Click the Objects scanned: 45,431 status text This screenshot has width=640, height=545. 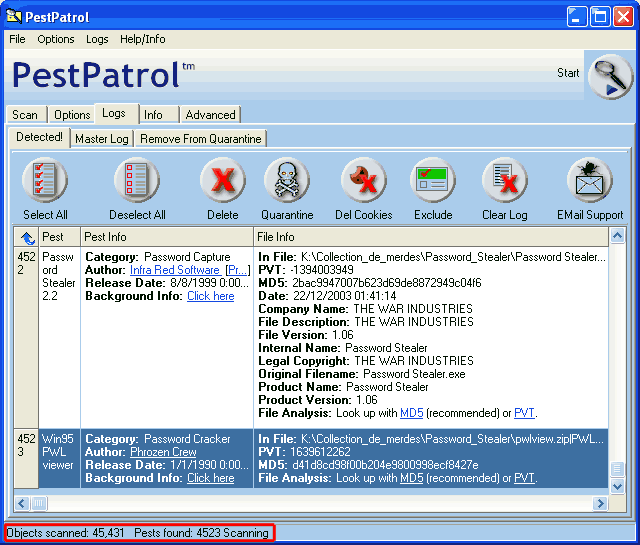[65, 533]
